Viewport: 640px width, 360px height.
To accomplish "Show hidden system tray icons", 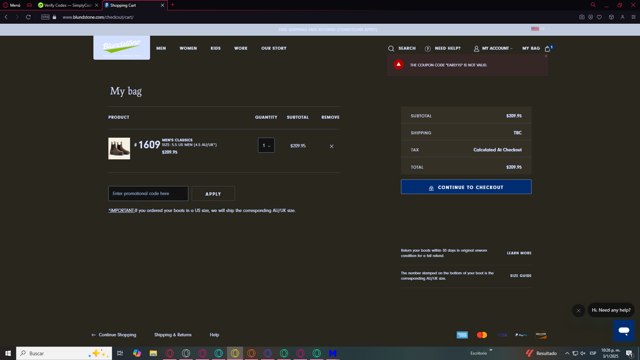I will [x=567, y=353].
